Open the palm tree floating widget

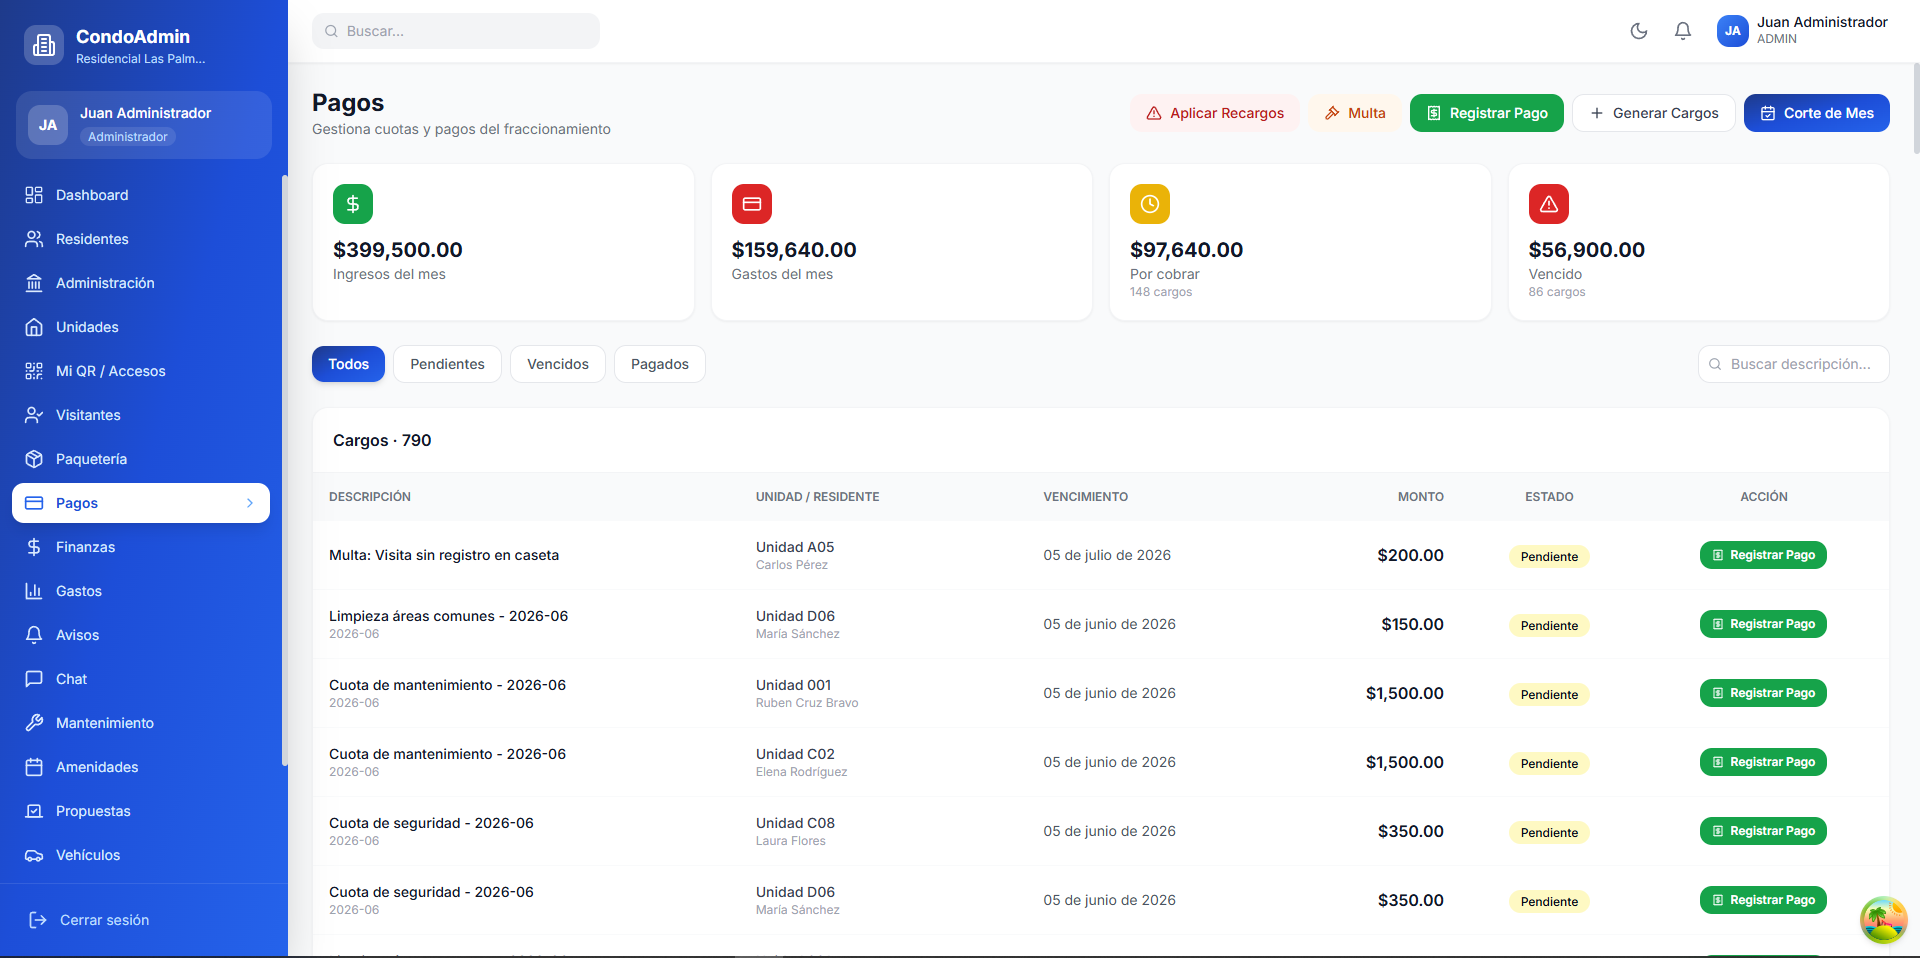click(1883, 919)
